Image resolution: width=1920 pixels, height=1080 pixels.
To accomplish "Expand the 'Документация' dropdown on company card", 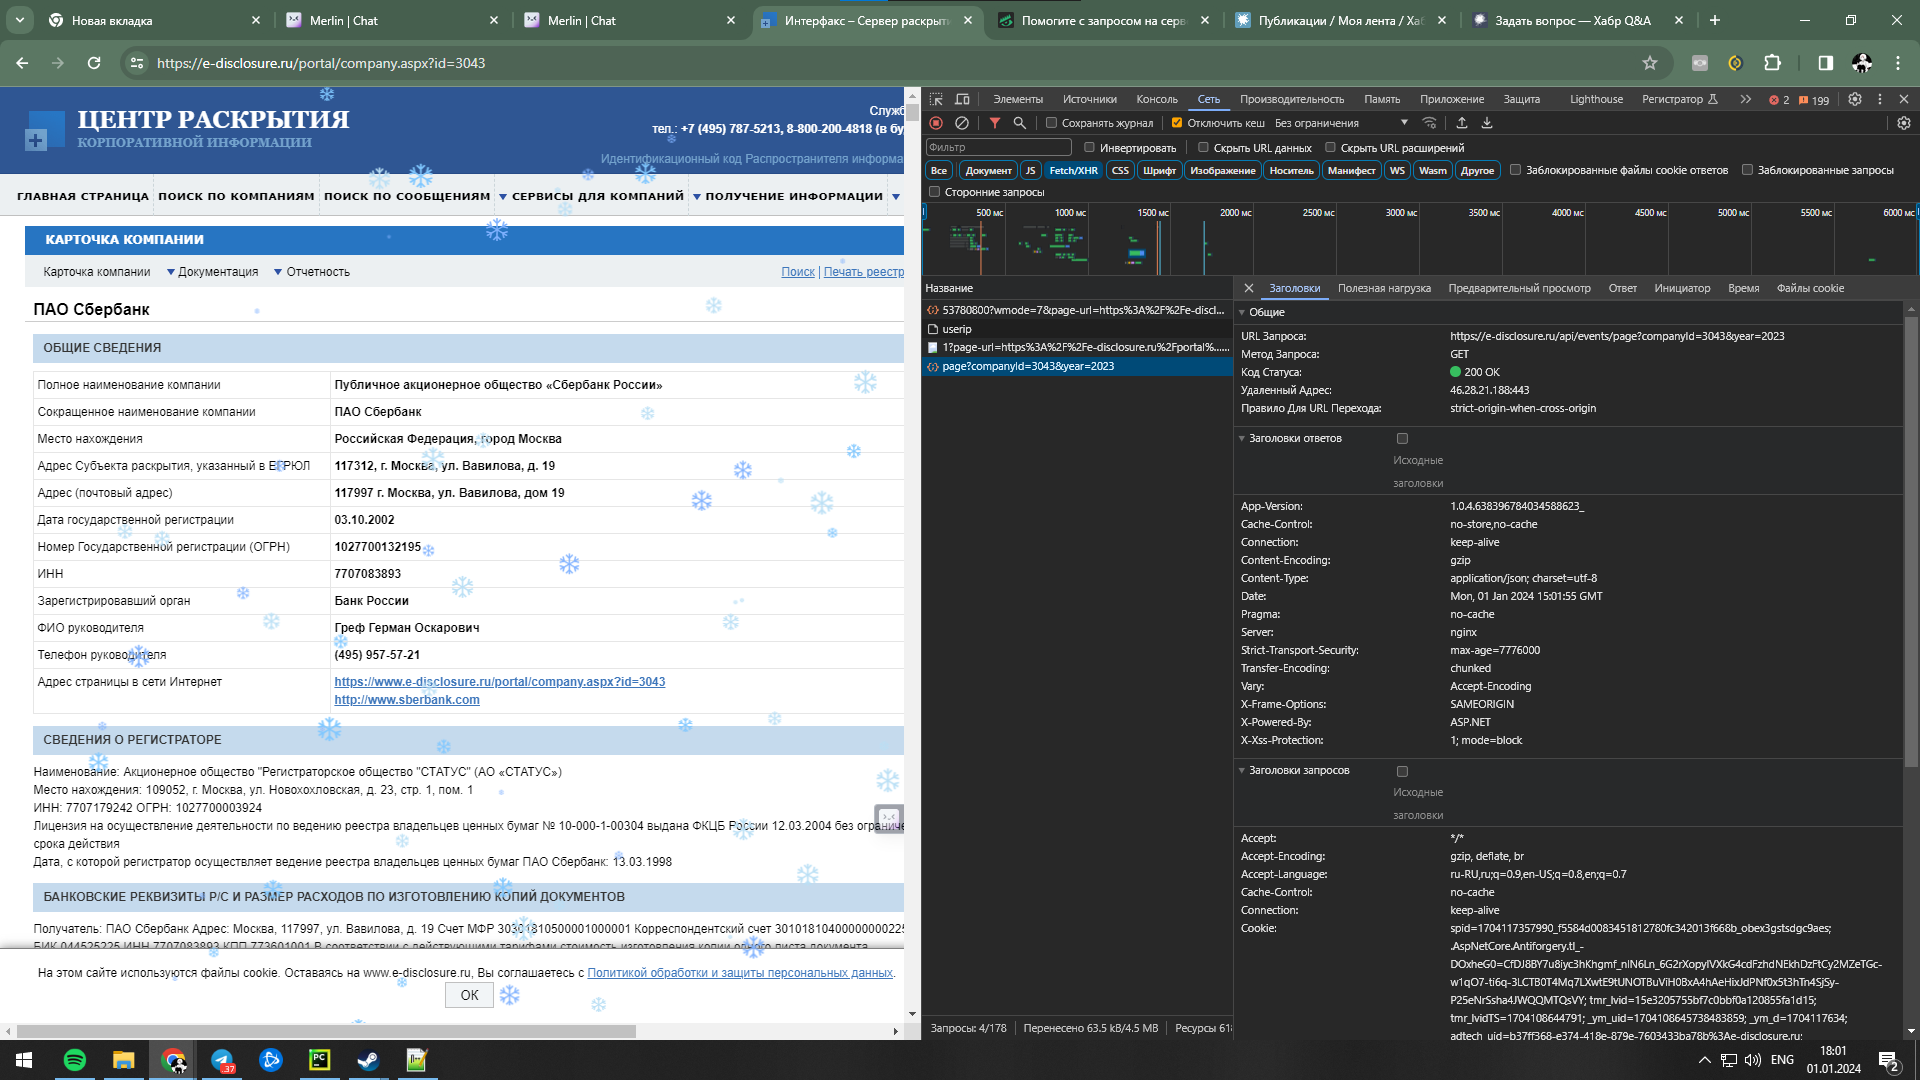I will (212, 272).
